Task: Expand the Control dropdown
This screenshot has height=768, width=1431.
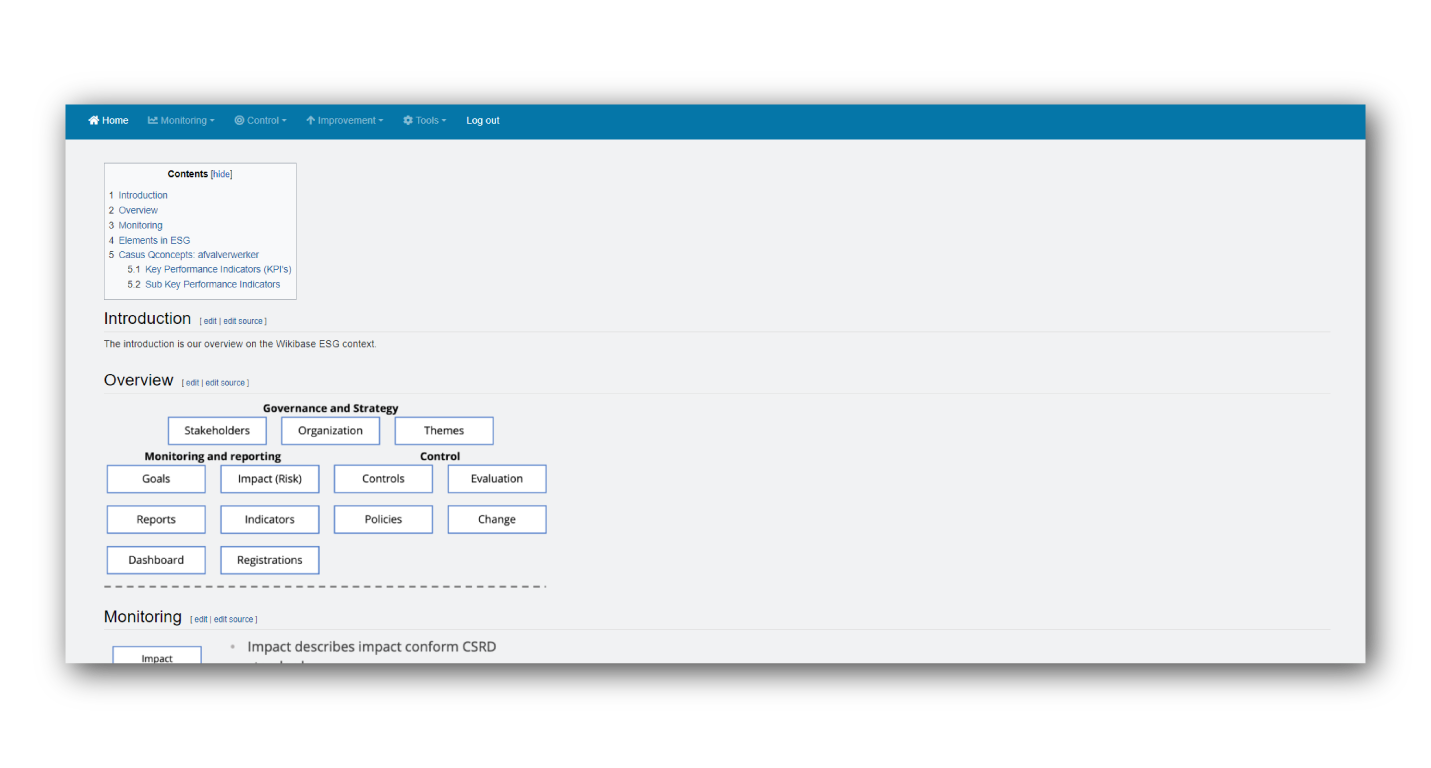Action: coord(260,120)
